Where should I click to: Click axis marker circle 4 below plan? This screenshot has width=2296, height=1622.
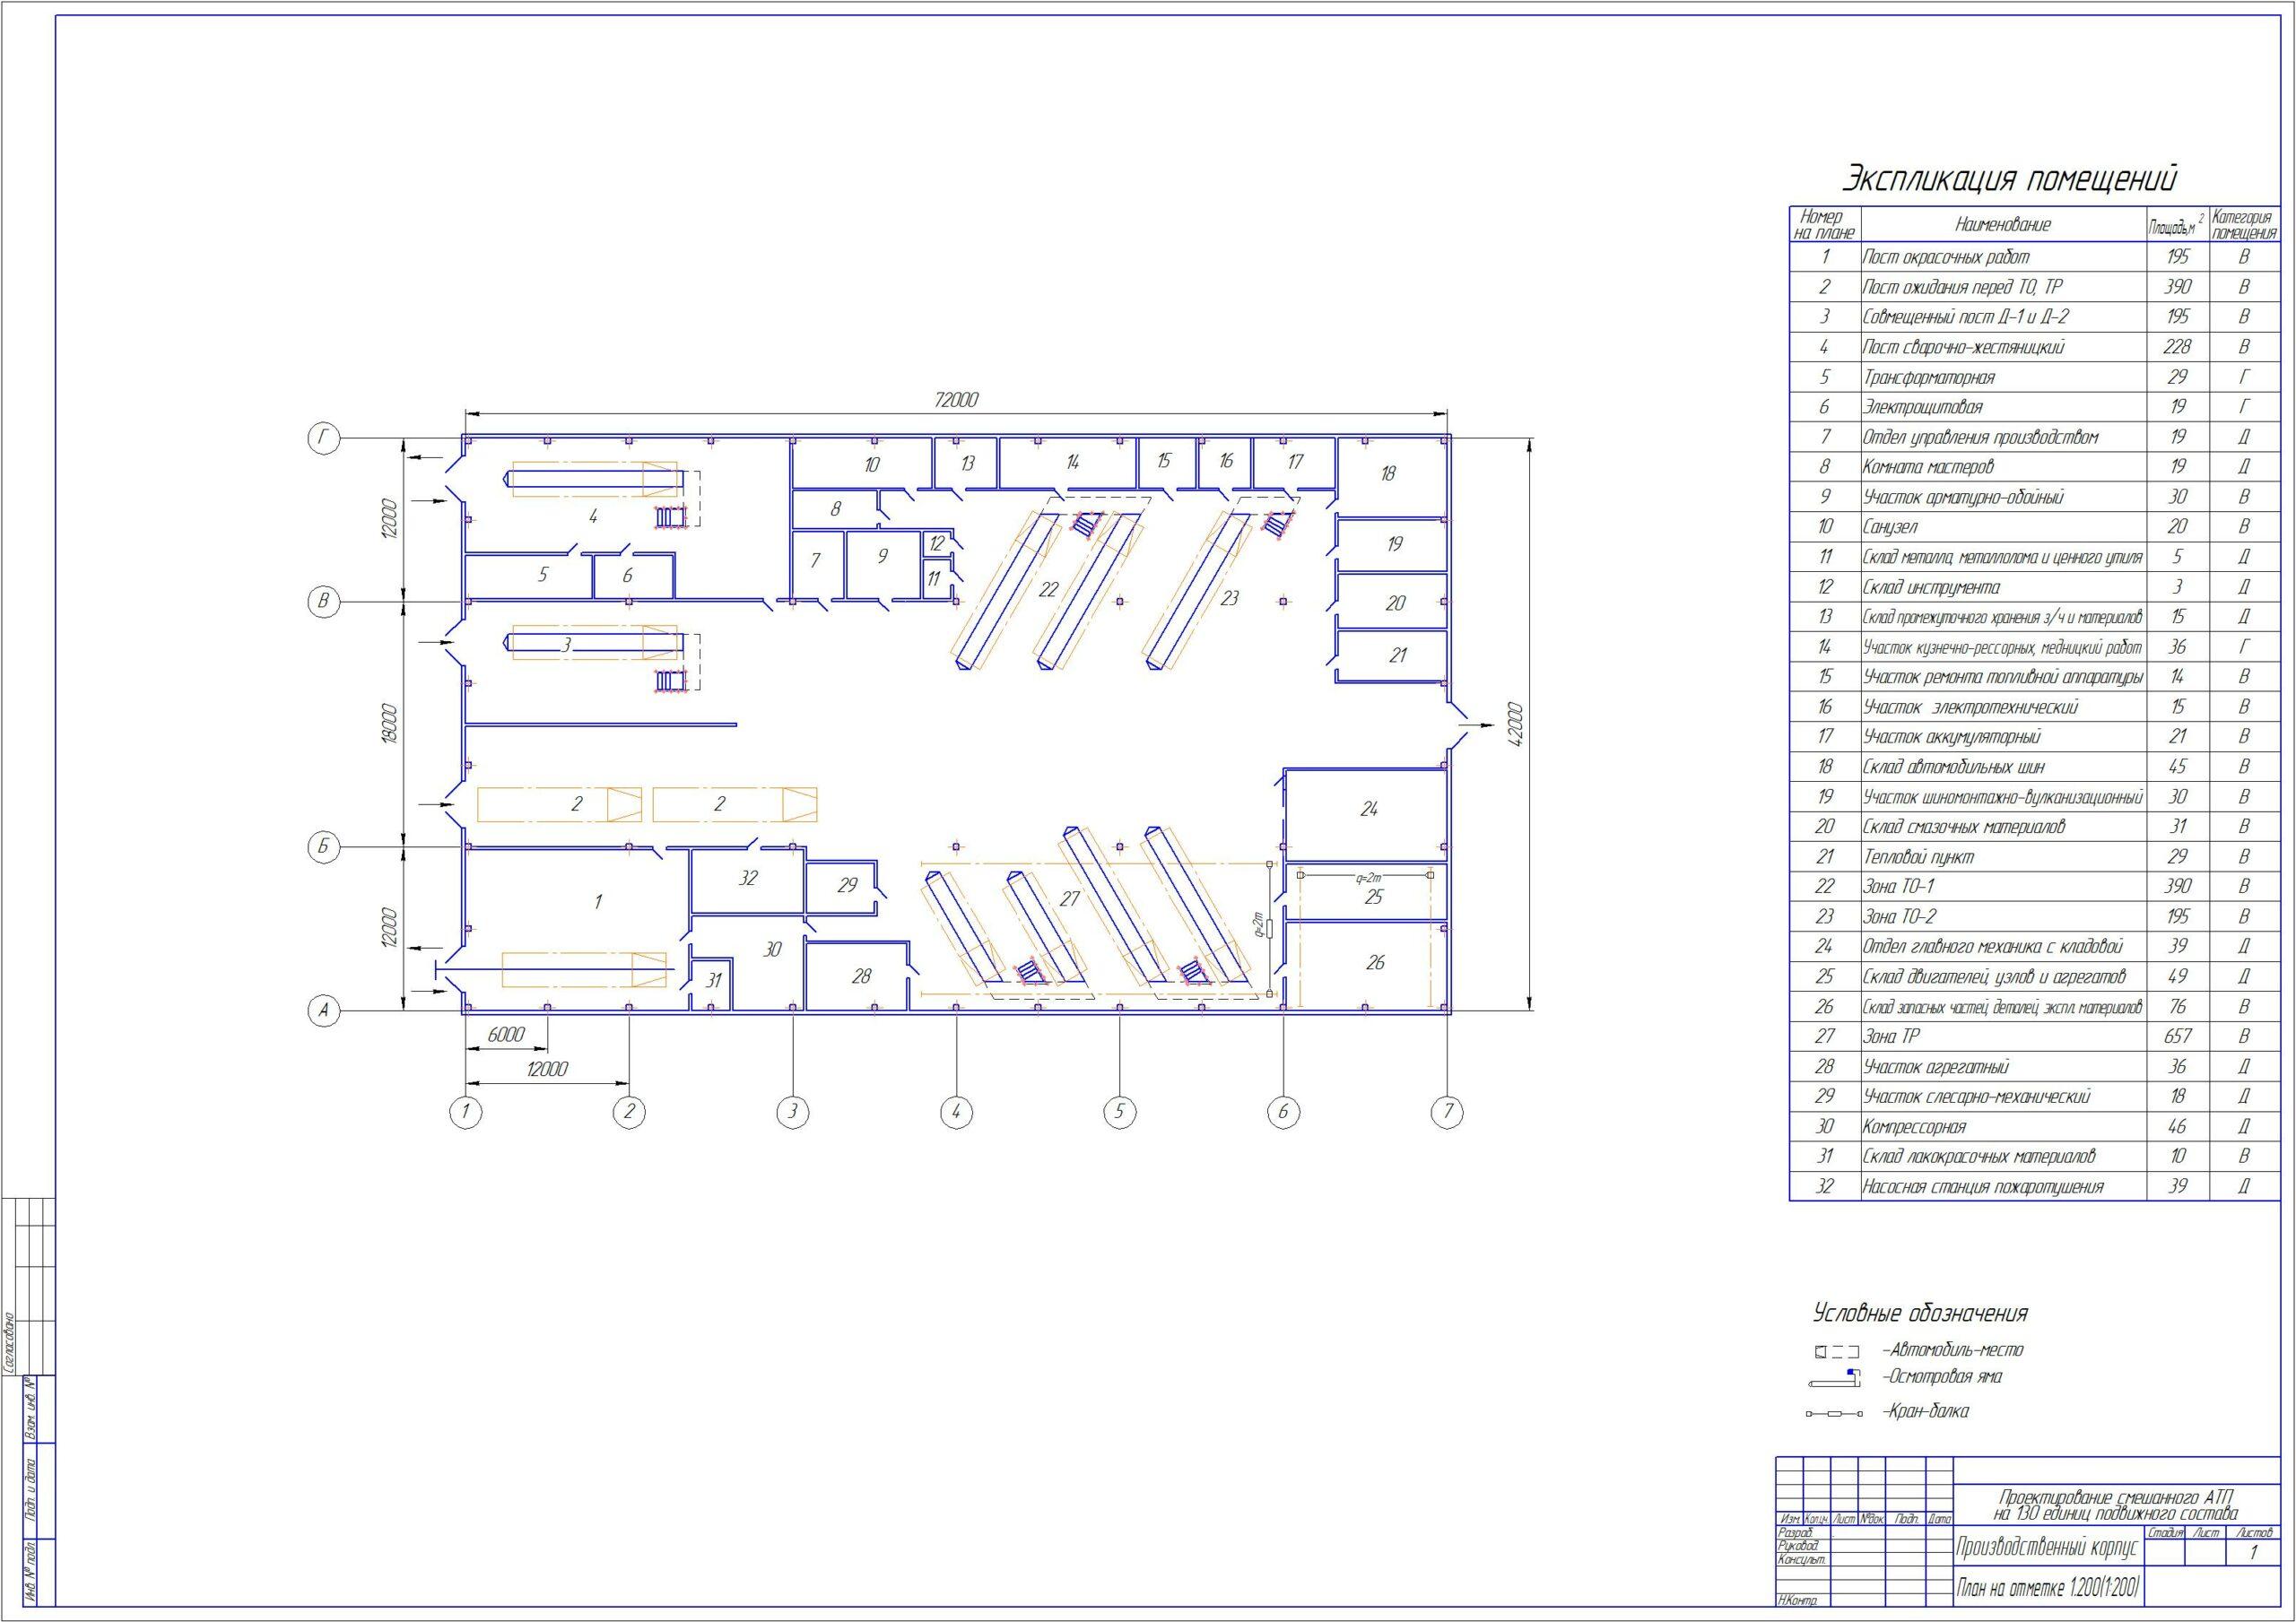(x=956, y=1111)
